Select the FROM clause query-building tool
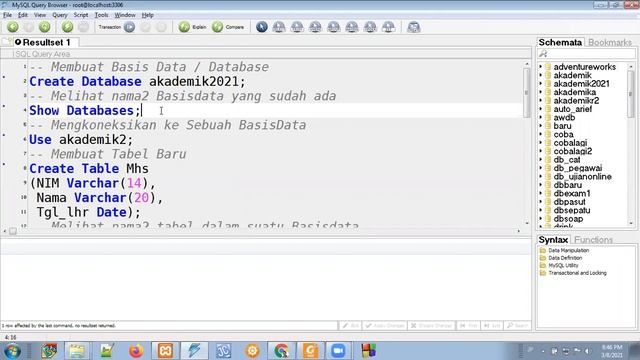 point(297,27)
